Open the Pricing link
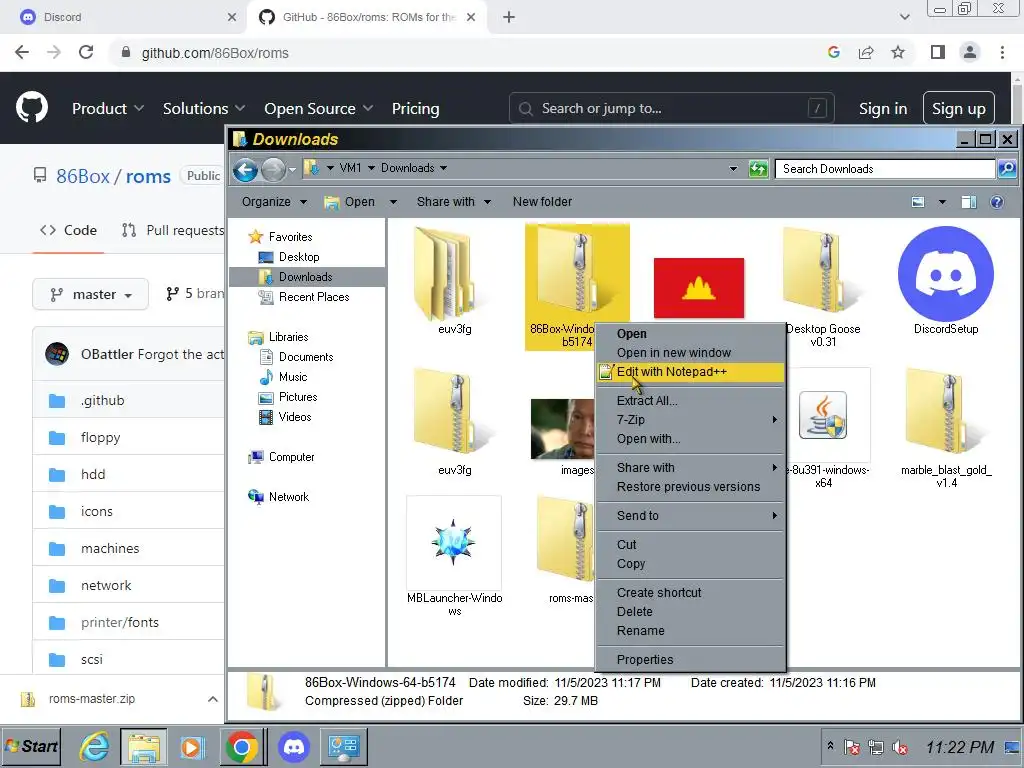The image size is (1024, 768). 415,108
